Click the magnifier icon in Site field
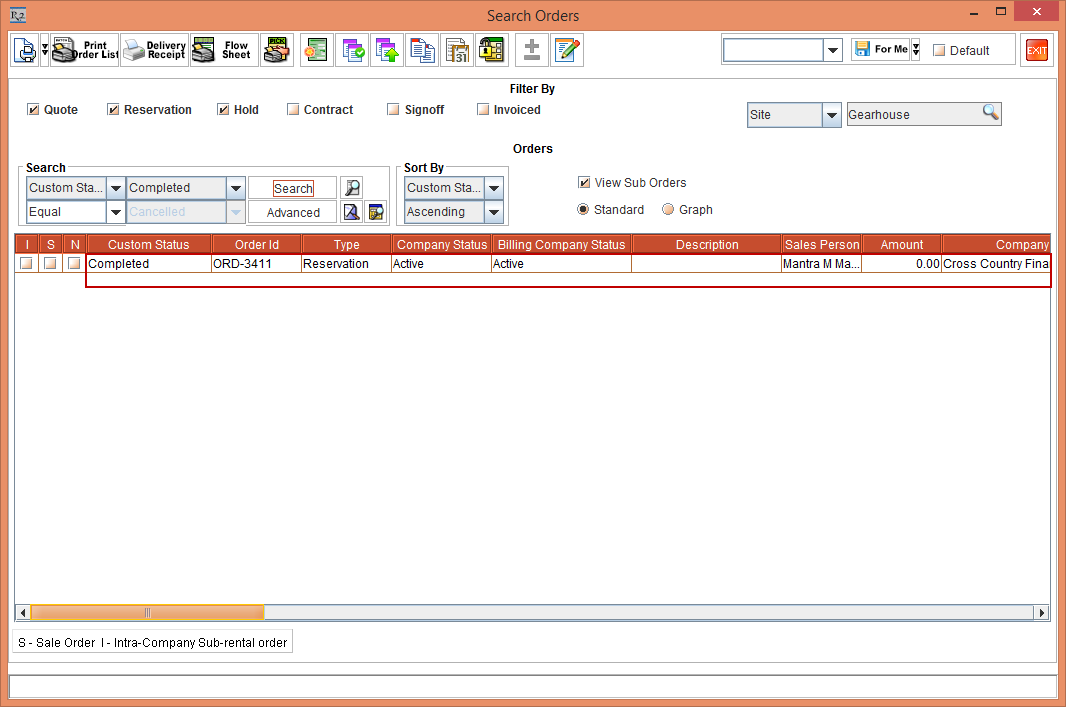The width and height of the screenshot is (1066, 707). pos(989,114)
